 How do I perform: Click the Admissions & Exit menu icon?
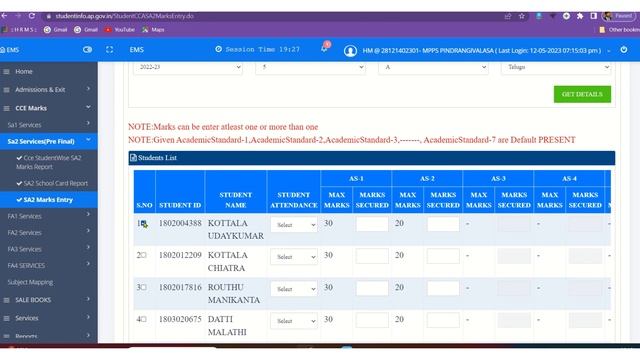pyautogui.click(x=7, y=90)
